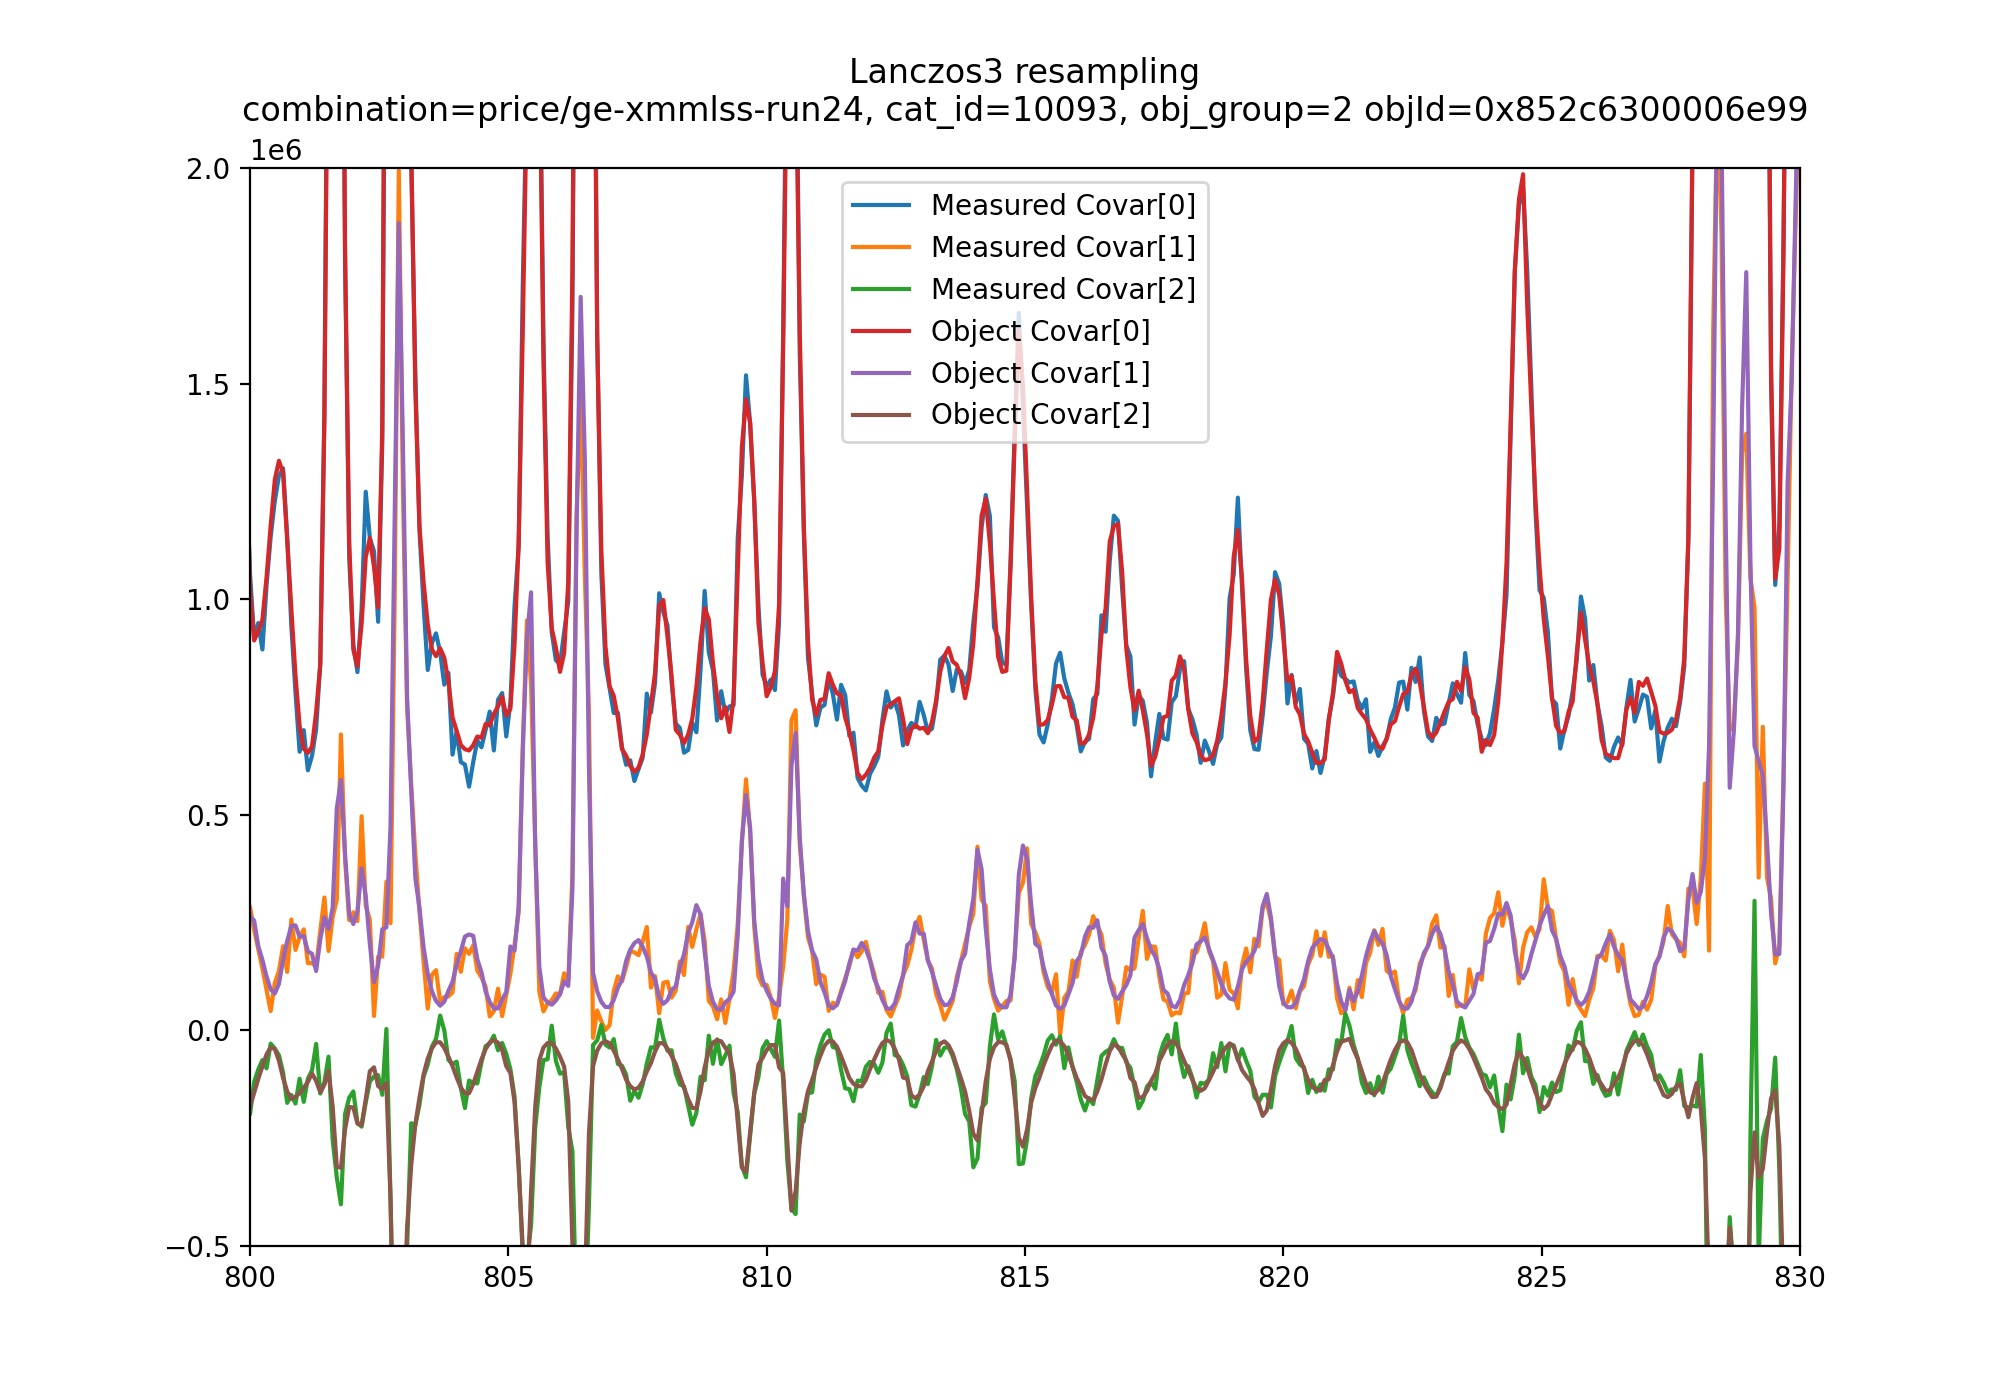Click the red line swatch in legend
Screen dimensions: 2000x1400
pyautogui.click(x=881, y=331)
